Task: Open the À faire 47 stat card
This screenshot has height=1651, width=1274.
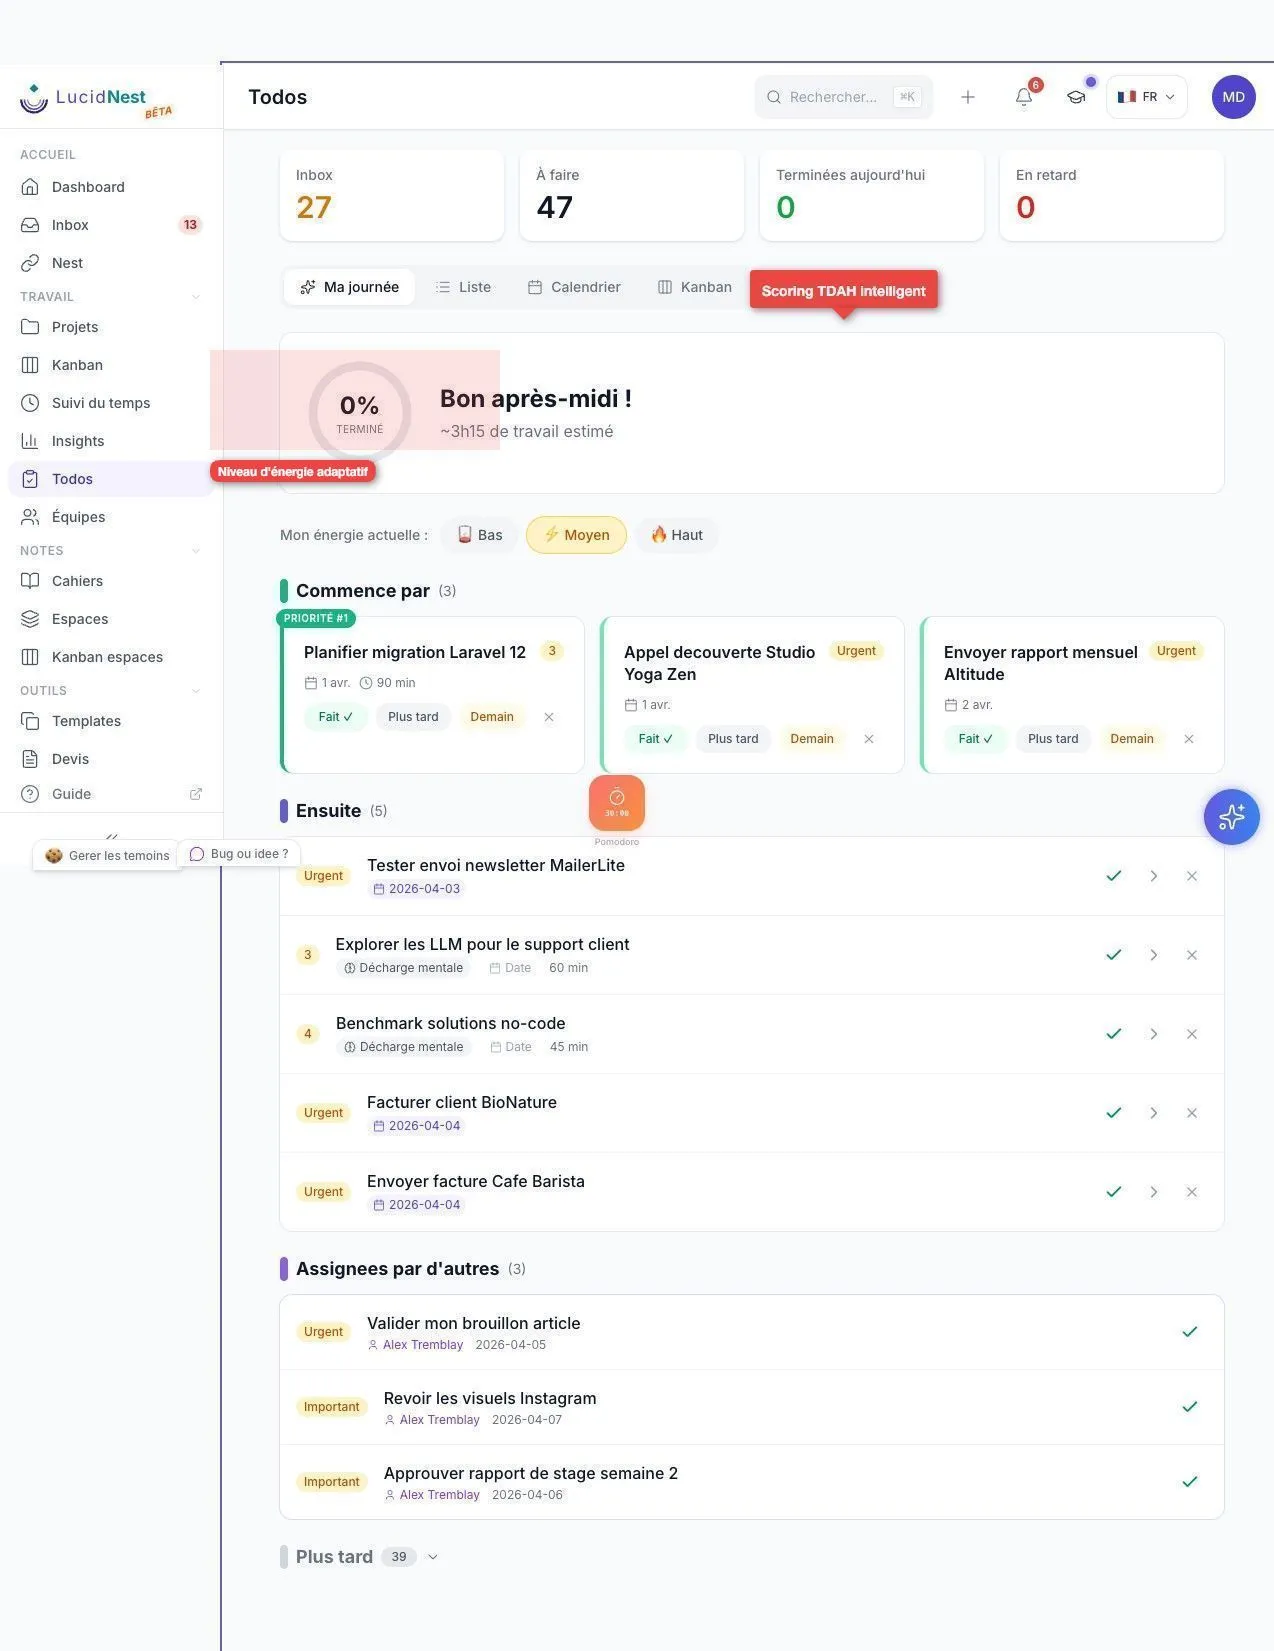Action: 632,196
